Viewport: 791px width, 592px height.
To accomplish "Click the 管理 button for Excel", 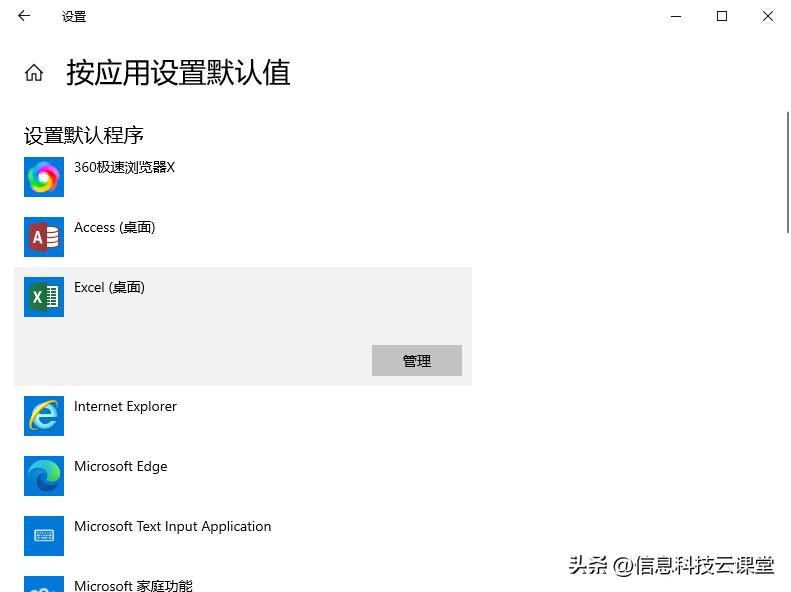I will coord(417,361).
